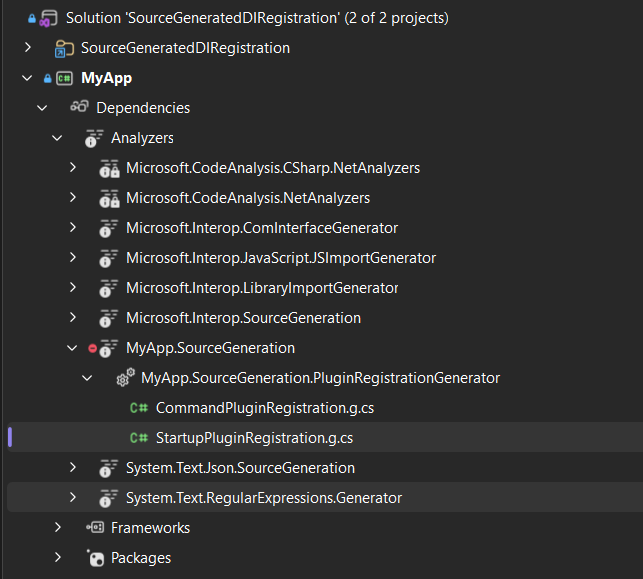Select Microsoft.Interop.LibraryImportGenerator text
This screenshot has width=643, height=579.
[262, 288]
